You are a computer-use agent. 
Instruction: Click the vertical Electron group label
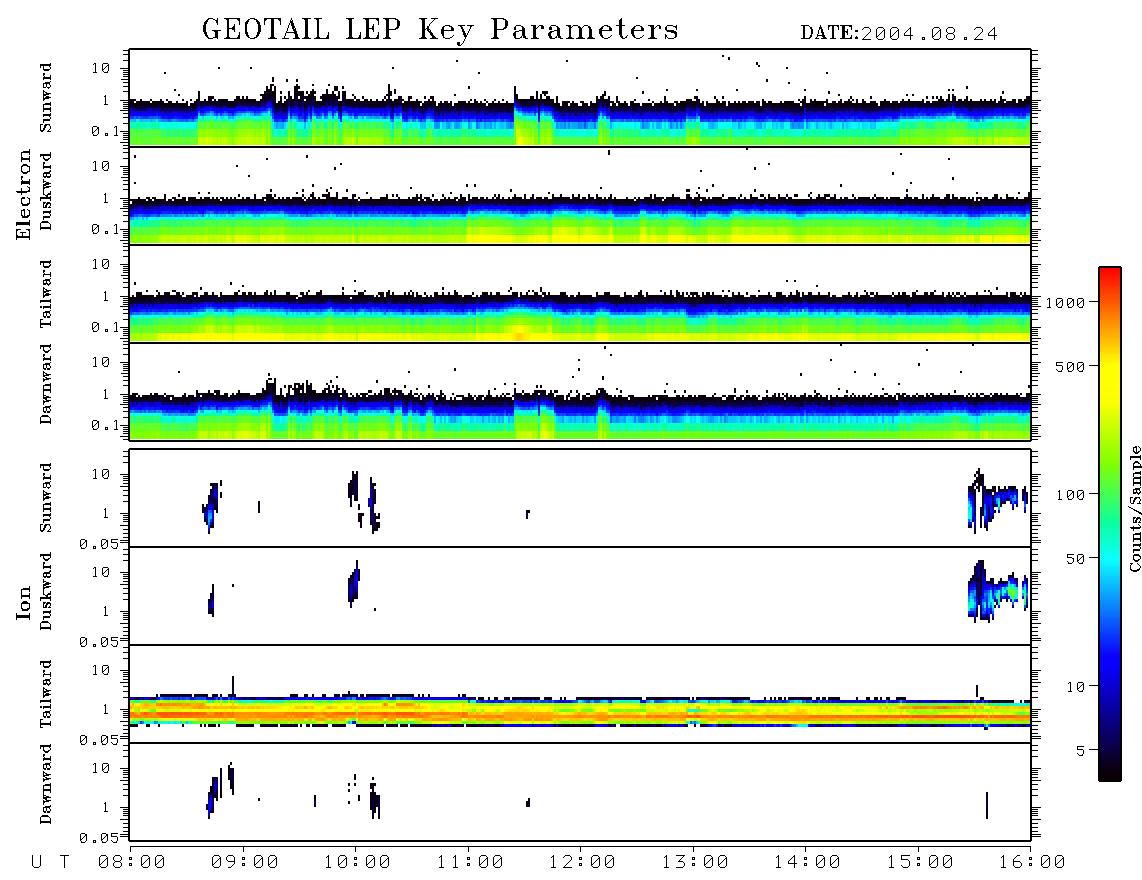[x=24, y=194]
